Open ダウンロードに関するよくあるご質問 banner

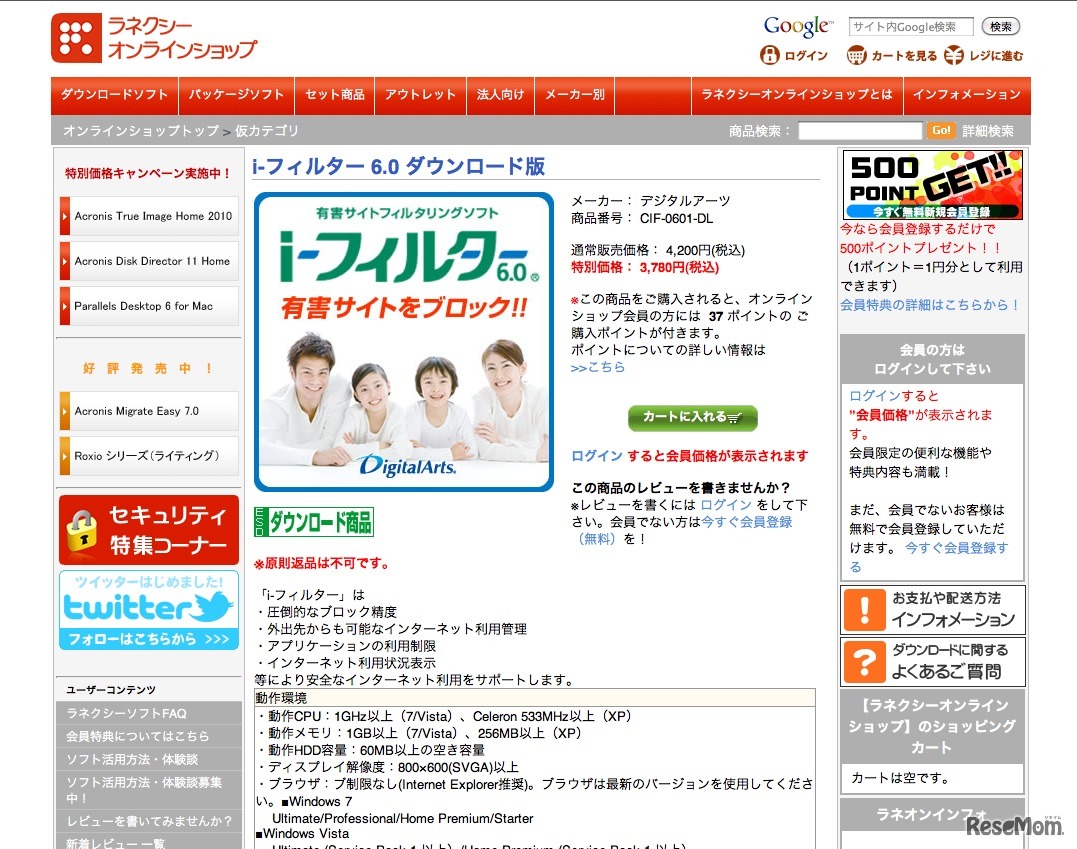tap(932, 661)
